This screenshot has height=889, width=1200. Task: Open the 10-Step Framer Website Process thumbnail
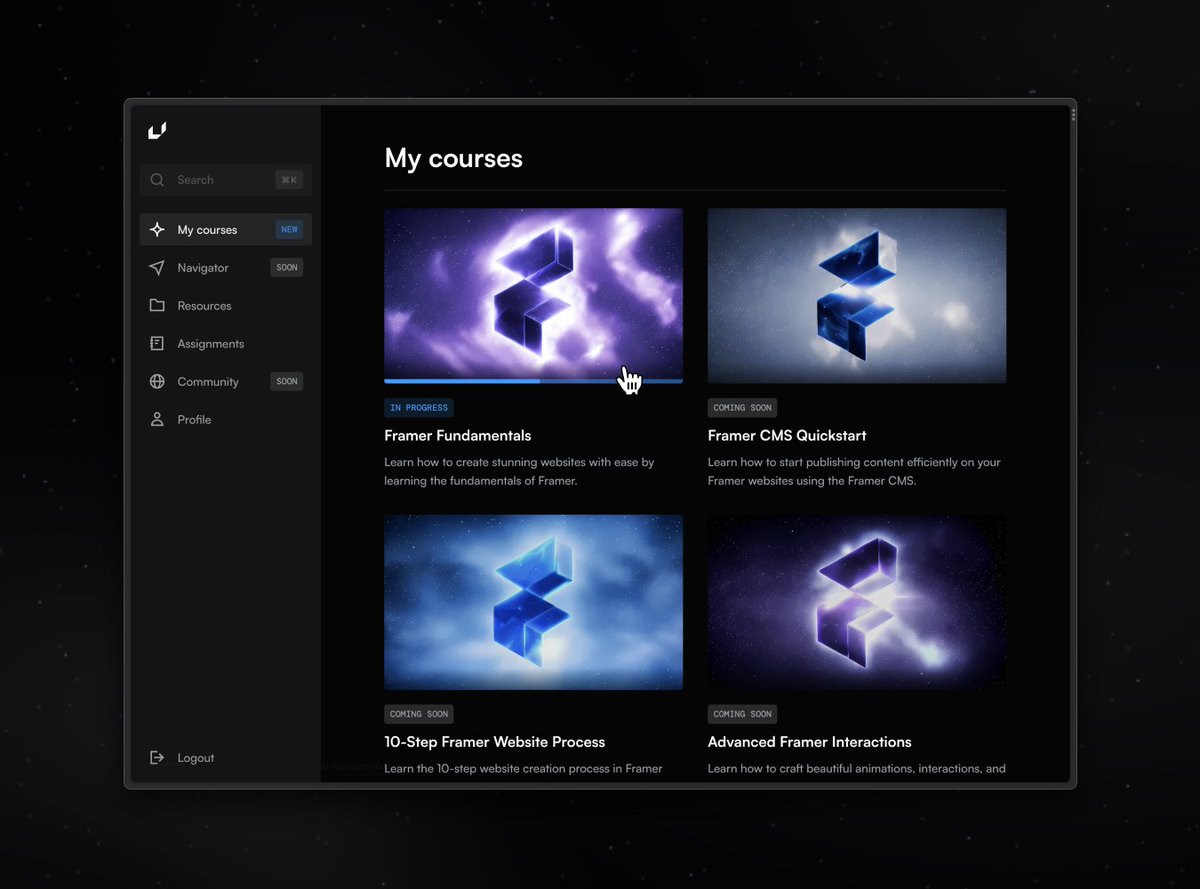pos(533,601)
